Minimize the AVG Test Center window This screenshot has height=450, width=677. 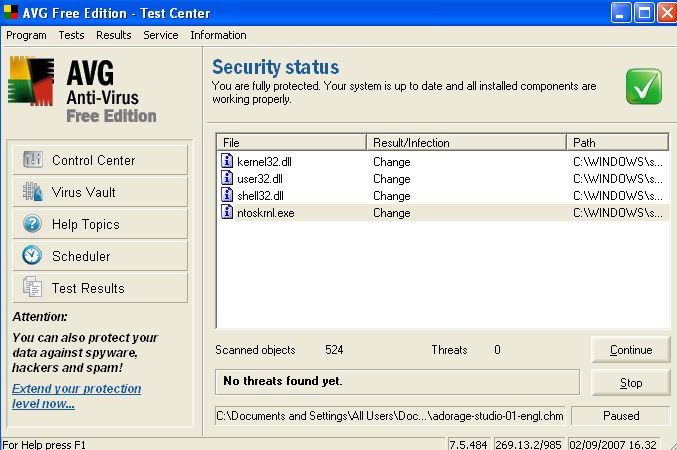620,13
